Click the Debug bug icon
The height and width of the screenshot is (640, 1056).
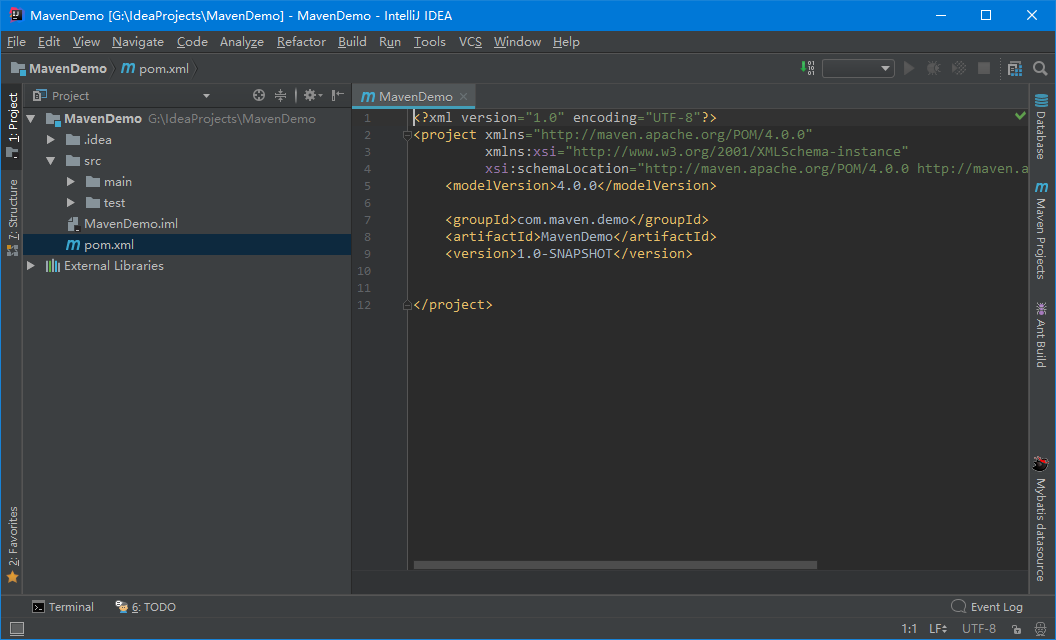click(x=933, y=68)
